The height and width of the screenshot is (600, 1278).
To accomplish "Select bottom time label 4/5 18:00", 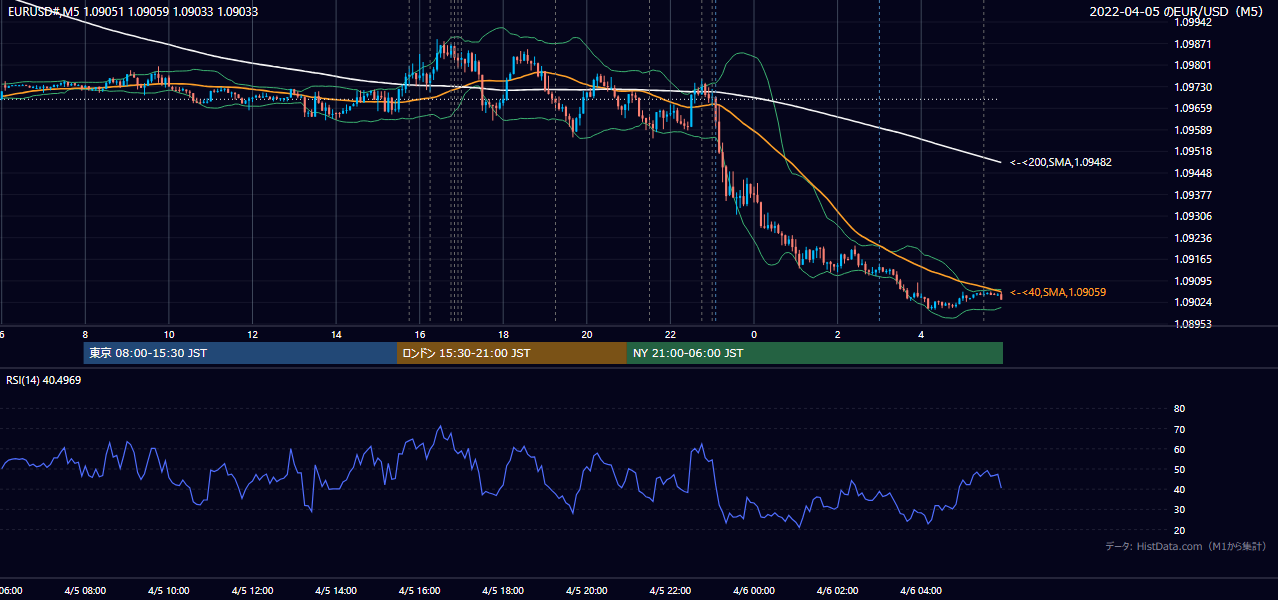I will (504, 591).
